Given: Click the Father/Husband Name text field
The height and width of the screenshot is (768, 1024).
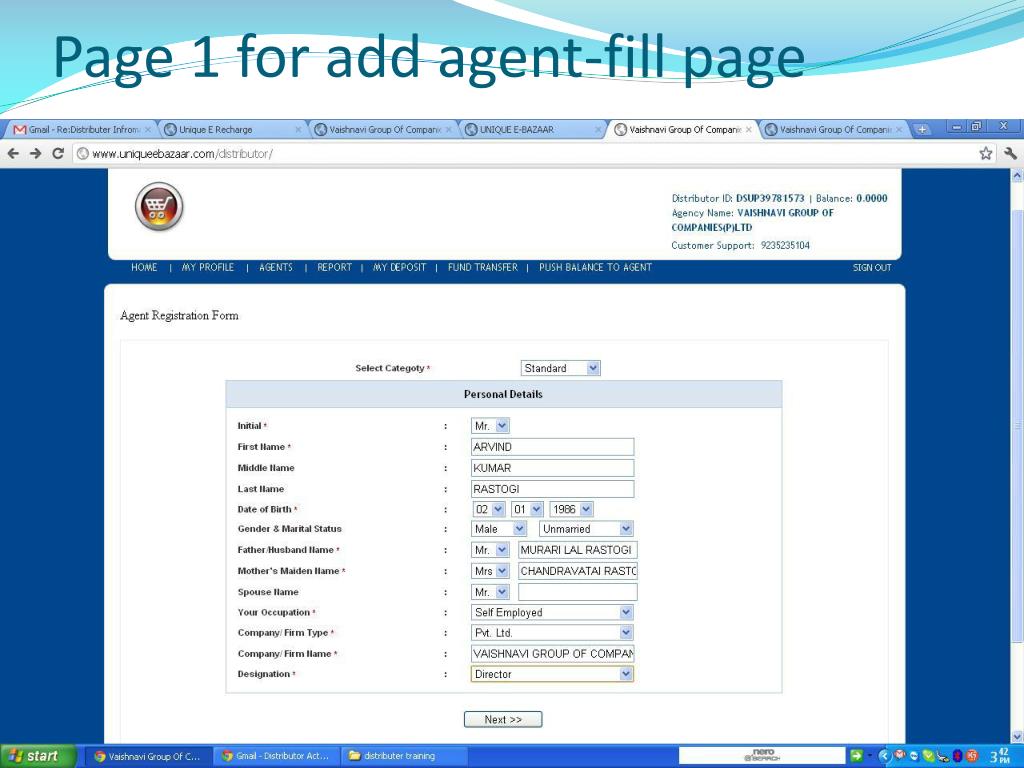Looking at the screenshot, I should point(577,550).
